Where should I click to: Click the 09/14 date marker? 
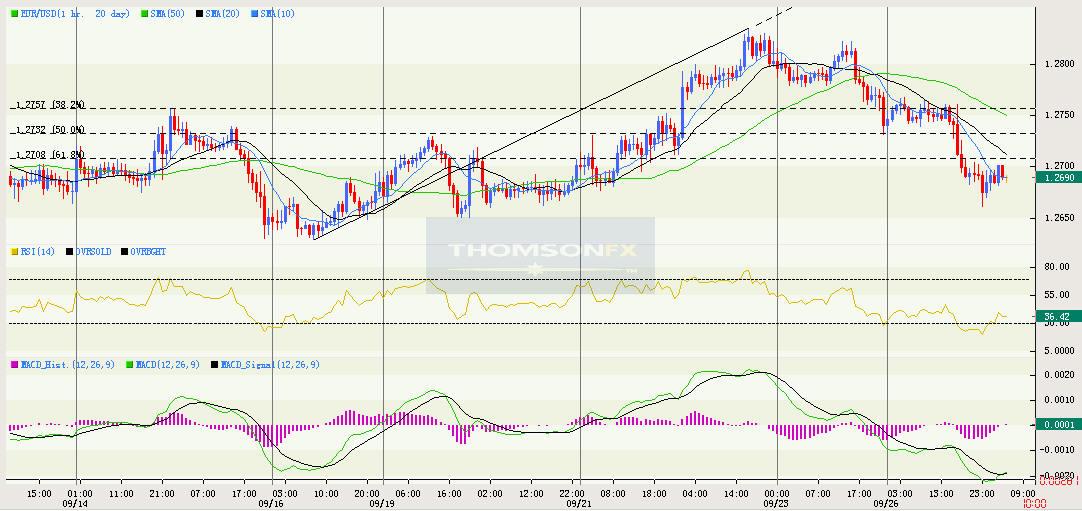[x=77, y=503]
